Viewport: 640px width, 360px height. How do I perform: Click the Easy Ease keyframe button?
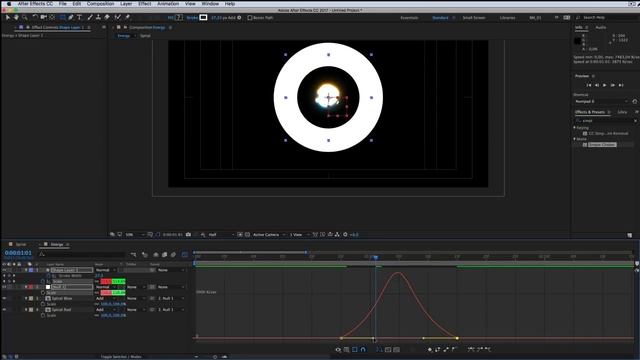point(471,349)
